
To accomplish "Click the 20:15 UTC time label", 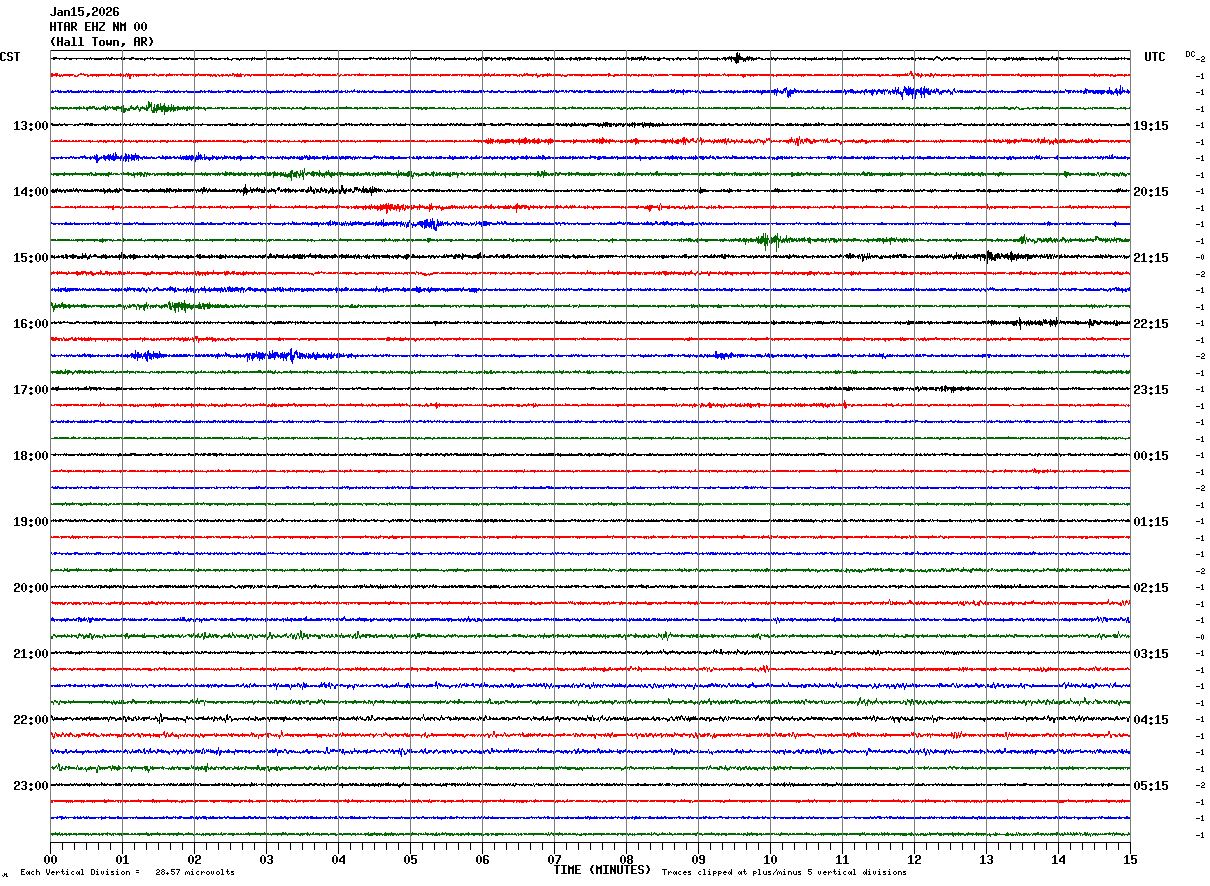I will [x=1150, y=192].
